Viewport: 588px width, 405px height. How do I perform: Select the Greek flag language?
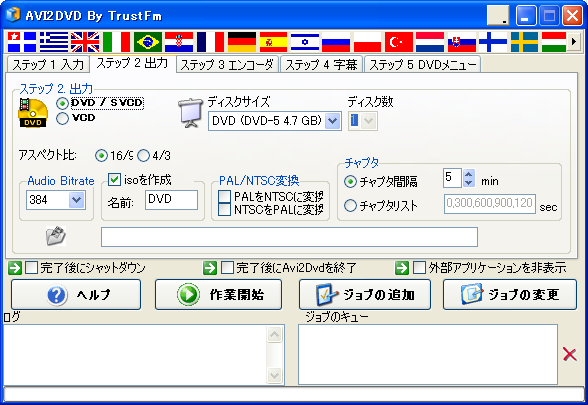point(54,42)
